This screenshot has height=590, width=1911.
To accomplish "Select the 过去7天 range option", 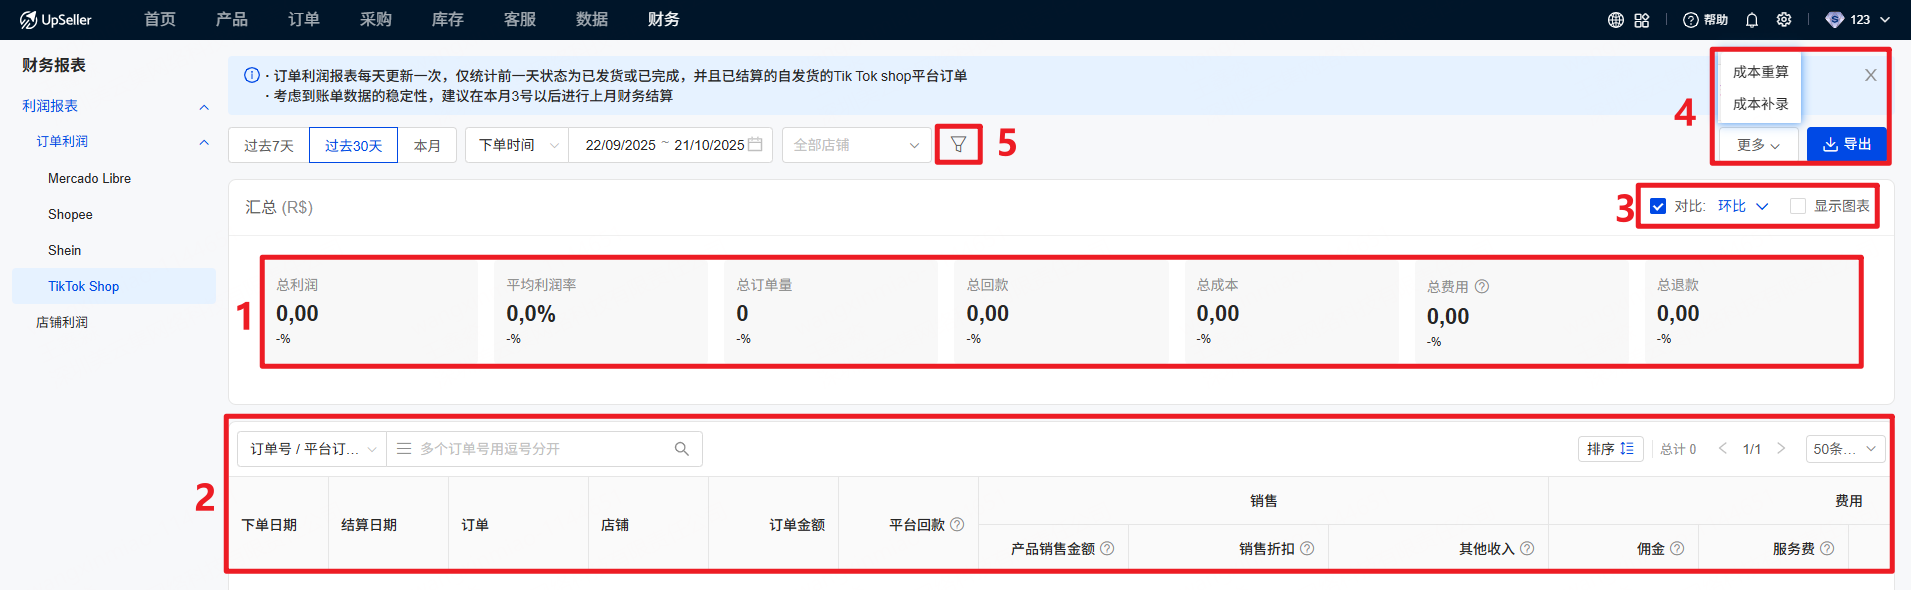I will (x=268, y=146).
